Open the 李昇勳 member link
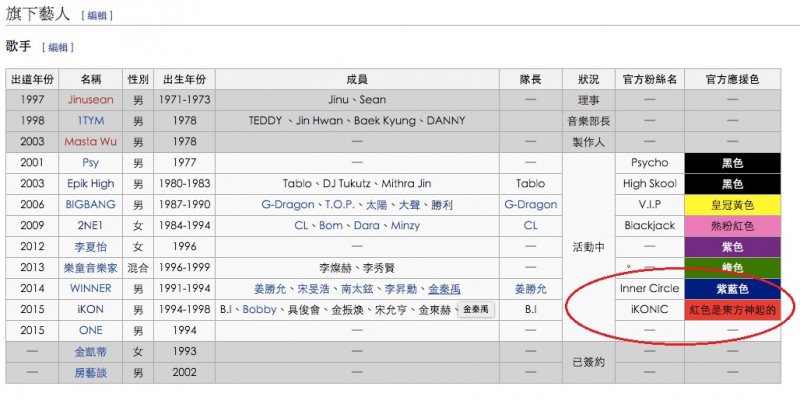The width and height of the screenshot is (800, 400). pyautogui.click(x=401, y=289)
